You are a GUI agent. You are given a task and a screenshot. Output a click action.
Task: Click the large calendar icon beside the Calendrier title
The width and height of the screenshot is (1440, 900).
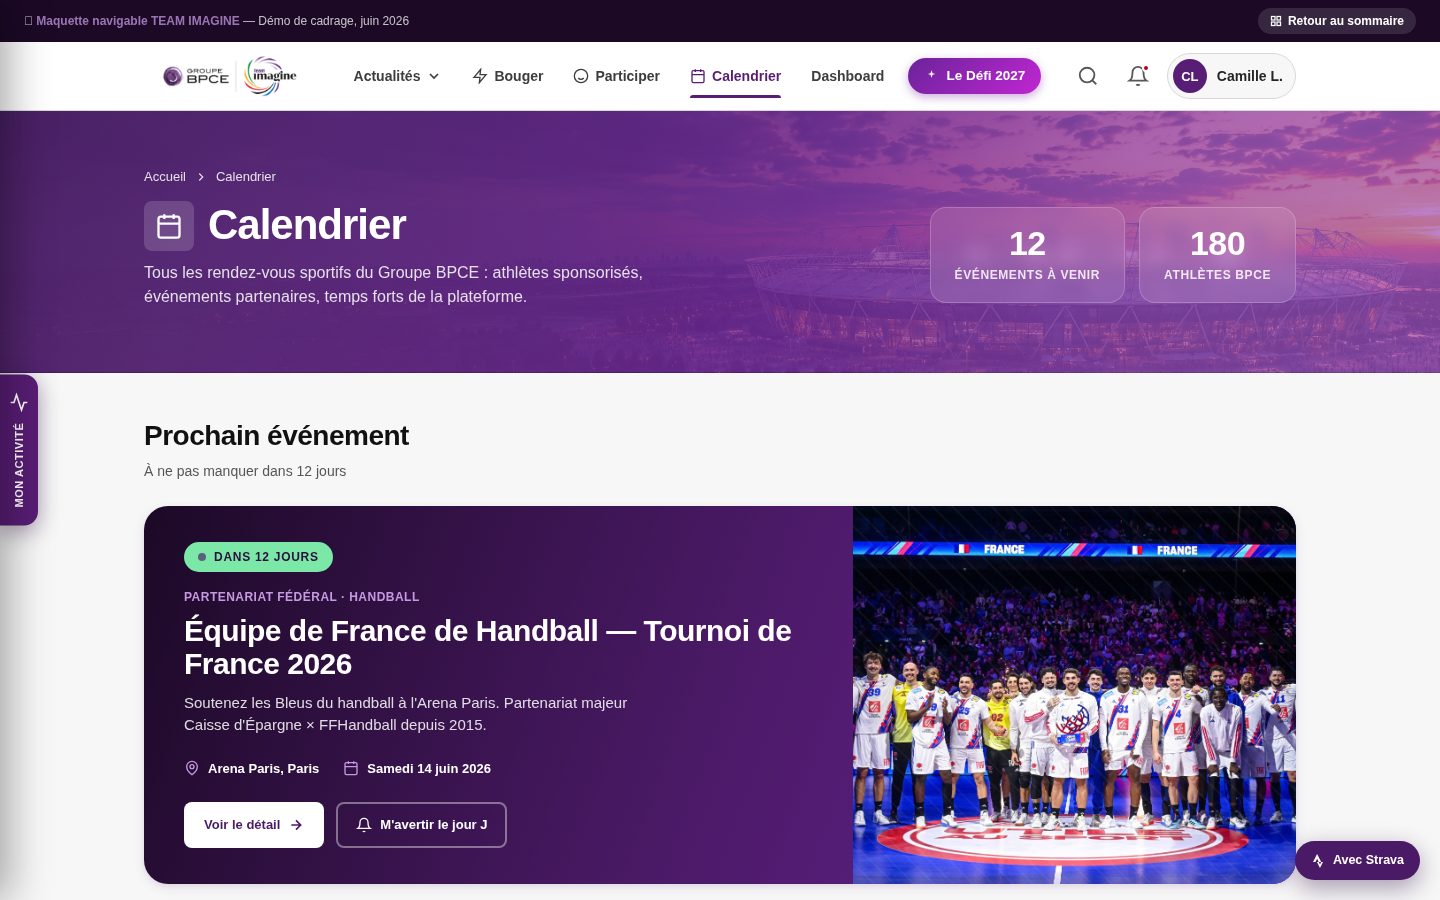[x=169, y=226]
